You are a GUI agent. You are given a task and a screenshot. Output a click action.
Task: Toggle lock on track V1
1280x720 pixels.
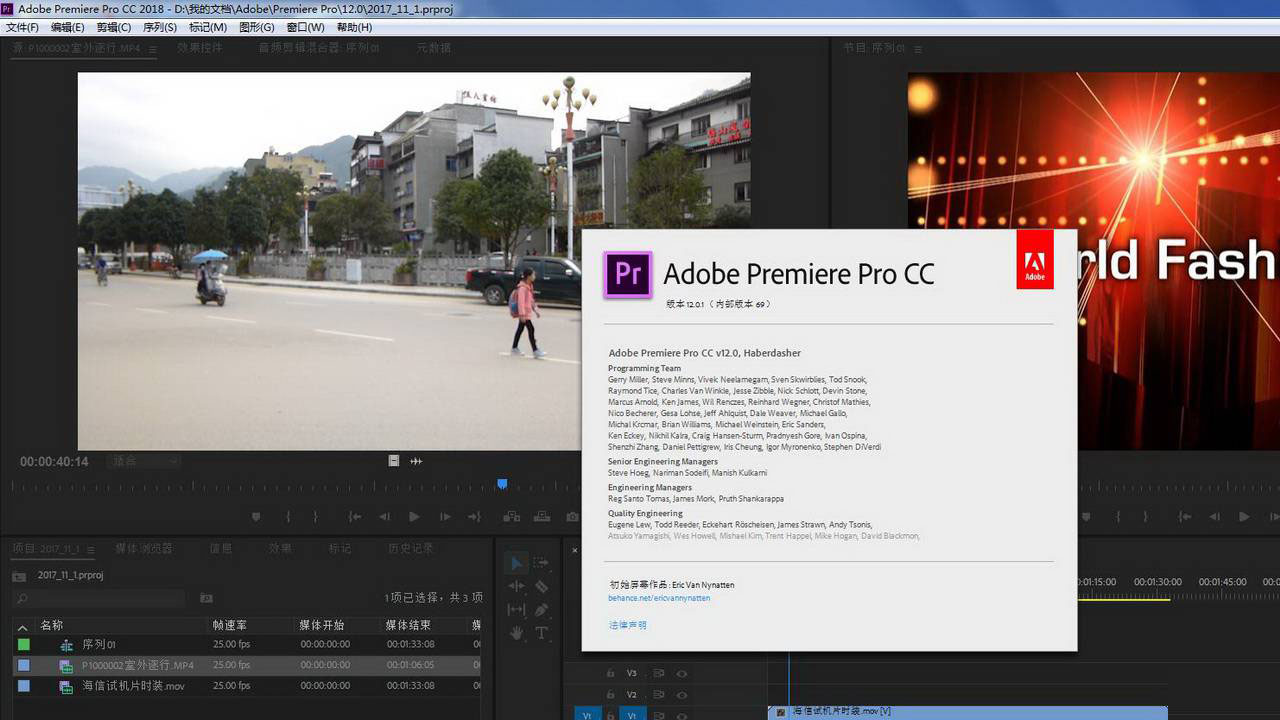pyautogui.click(x=610, y=715)
